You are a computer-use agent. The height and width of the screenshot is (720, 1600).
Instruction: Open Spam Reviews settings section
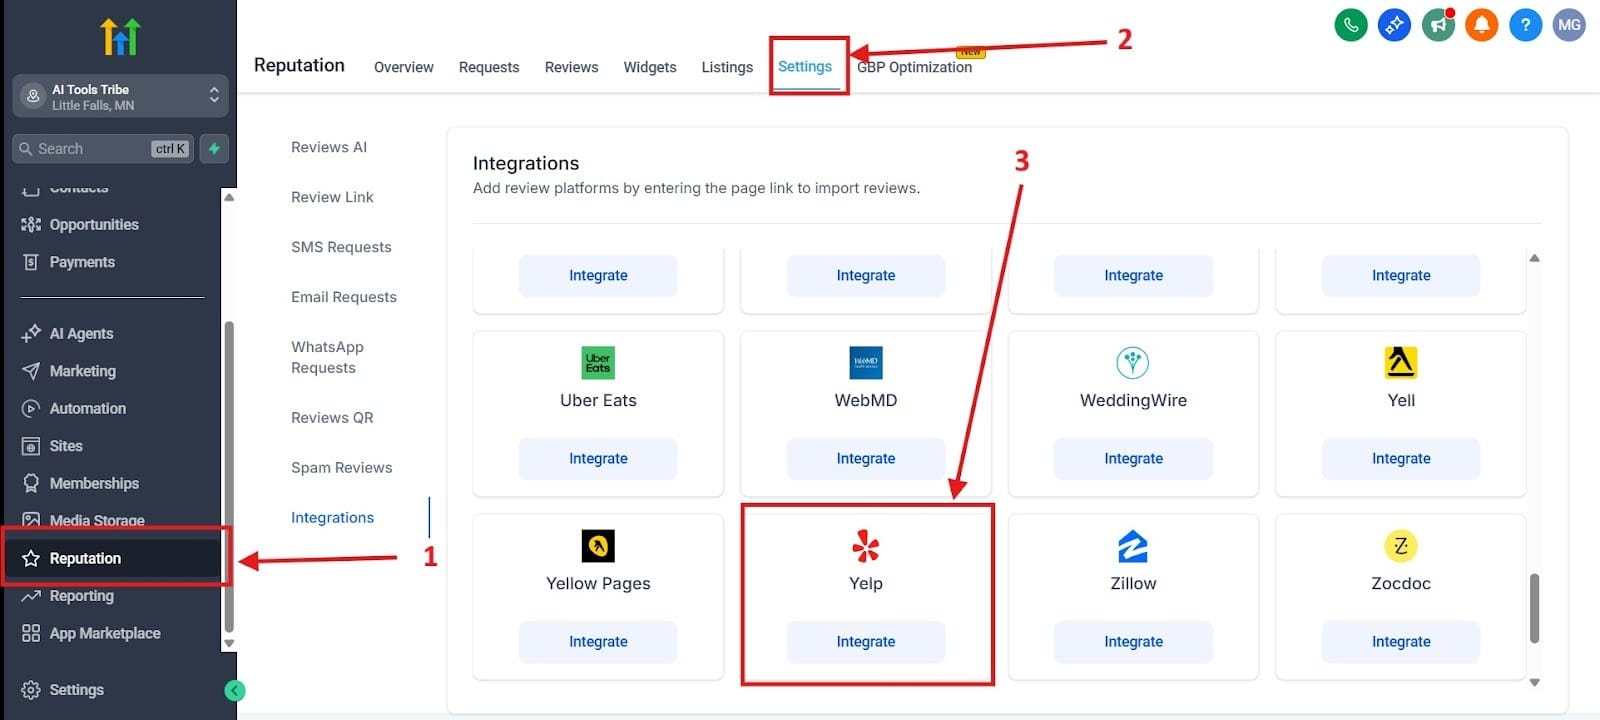[x=341, y=468]
